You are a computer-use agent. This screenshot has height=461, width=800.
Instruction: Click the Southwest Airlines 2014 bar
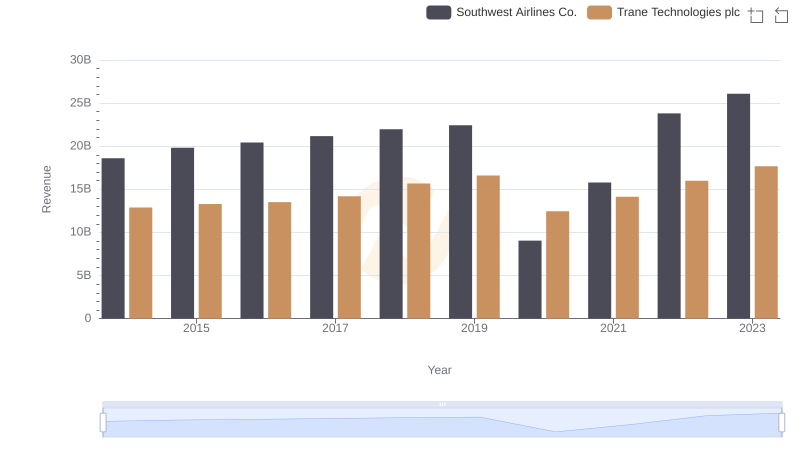tap(113, 238)
